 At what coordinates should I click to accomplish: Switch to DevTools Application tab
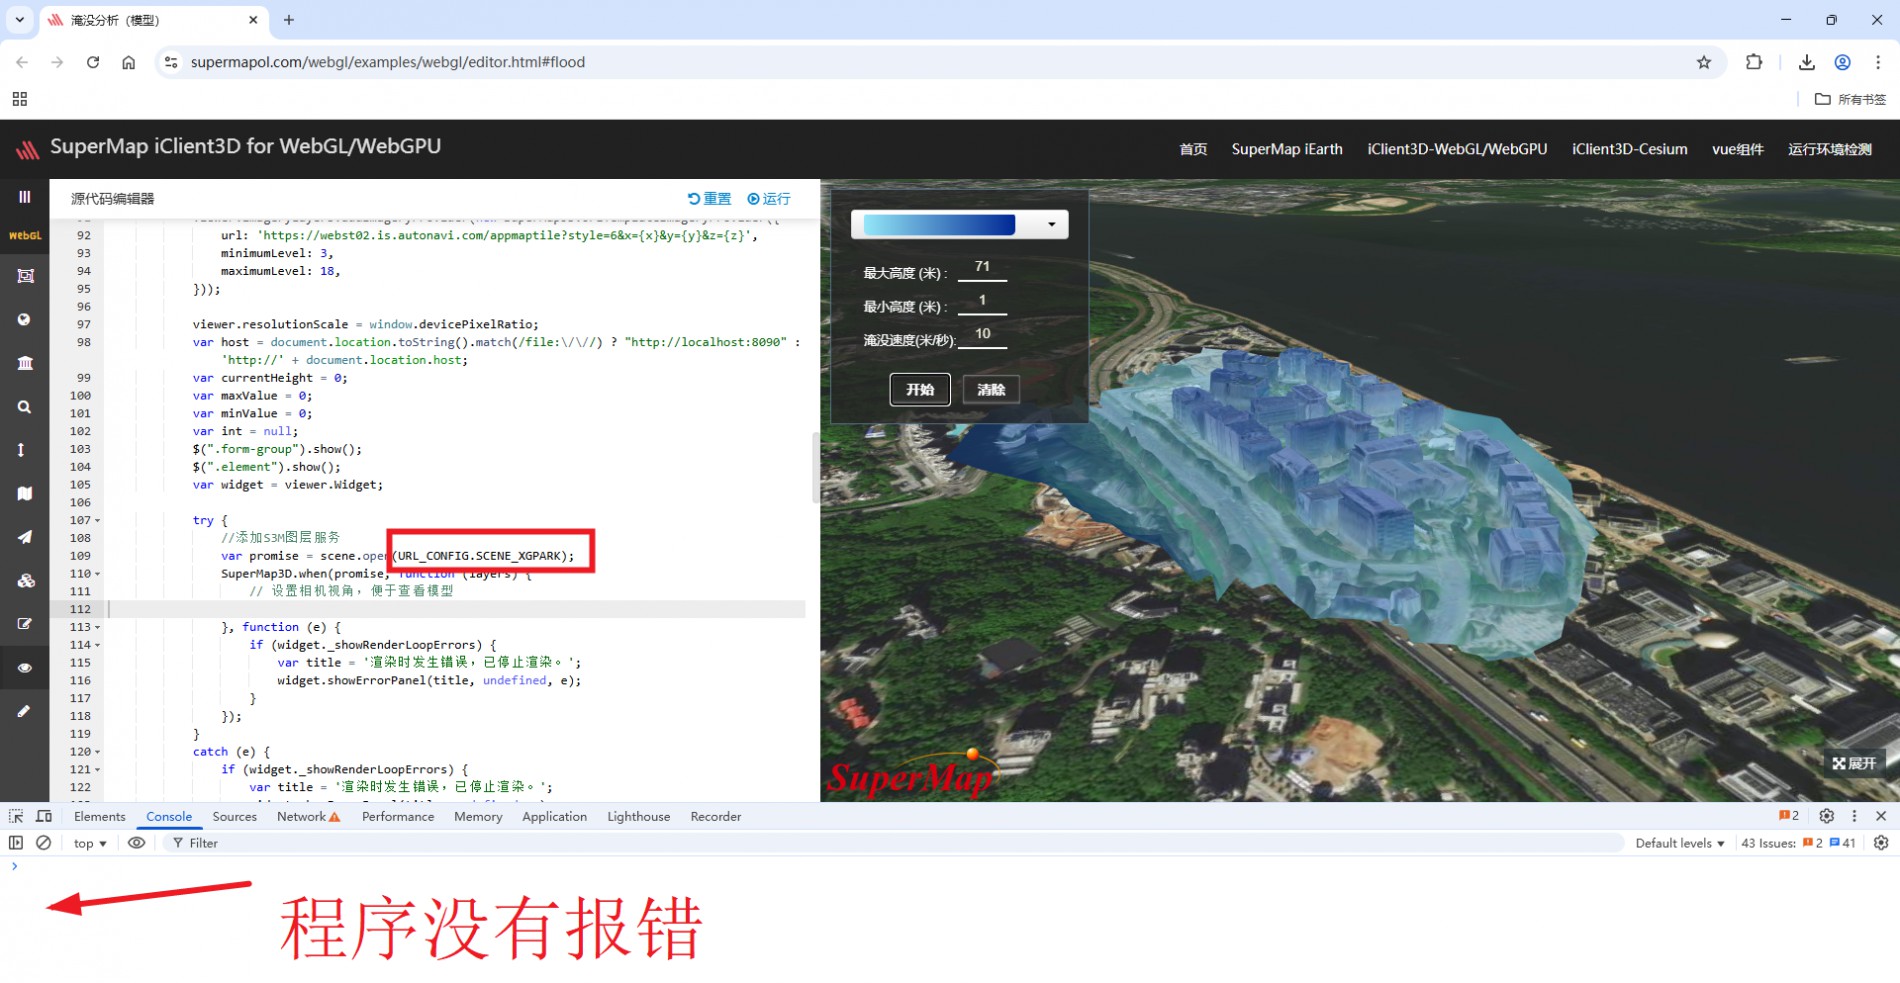pos(555,817)
